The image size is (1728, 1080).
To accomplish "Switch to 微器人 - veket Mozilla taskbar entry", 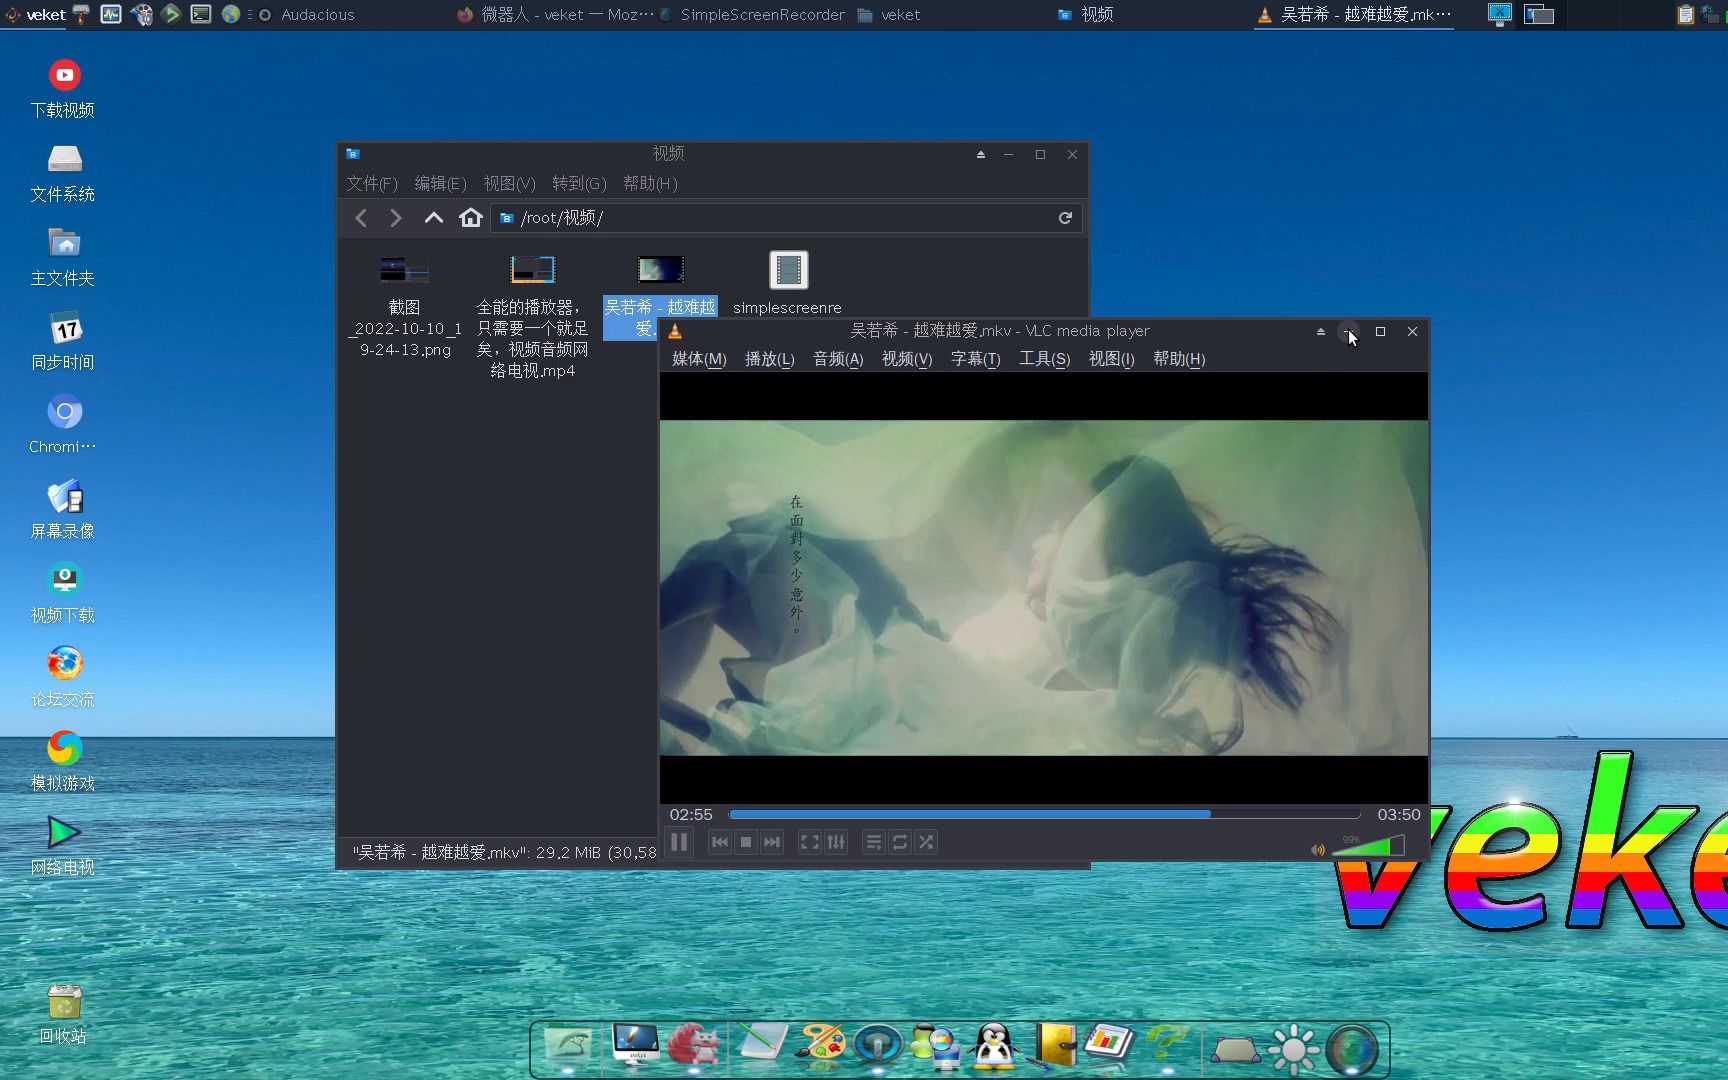I will [x=555, y=15].
